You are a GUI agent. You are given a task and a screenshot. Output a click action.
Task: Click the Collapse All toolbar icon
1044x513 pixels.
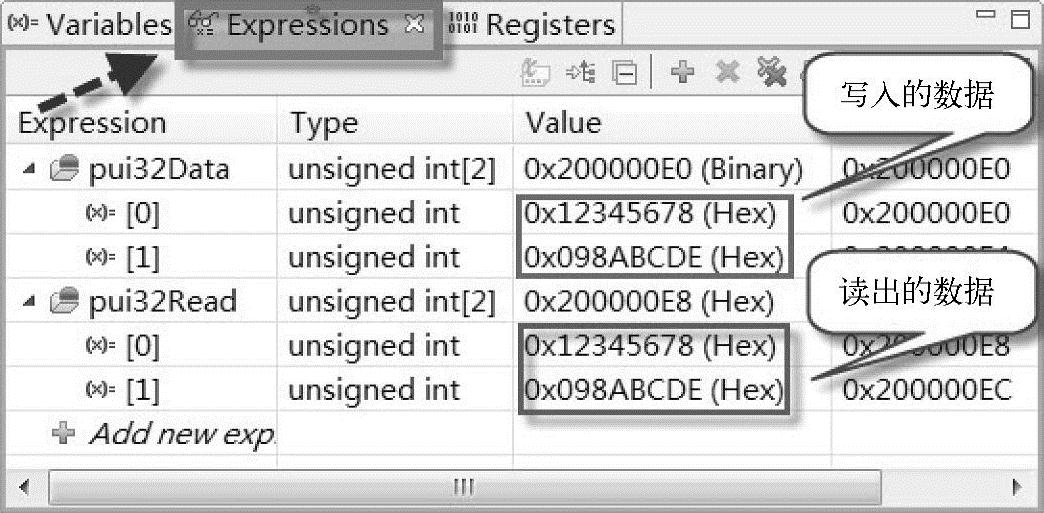(x=625, y=73)
